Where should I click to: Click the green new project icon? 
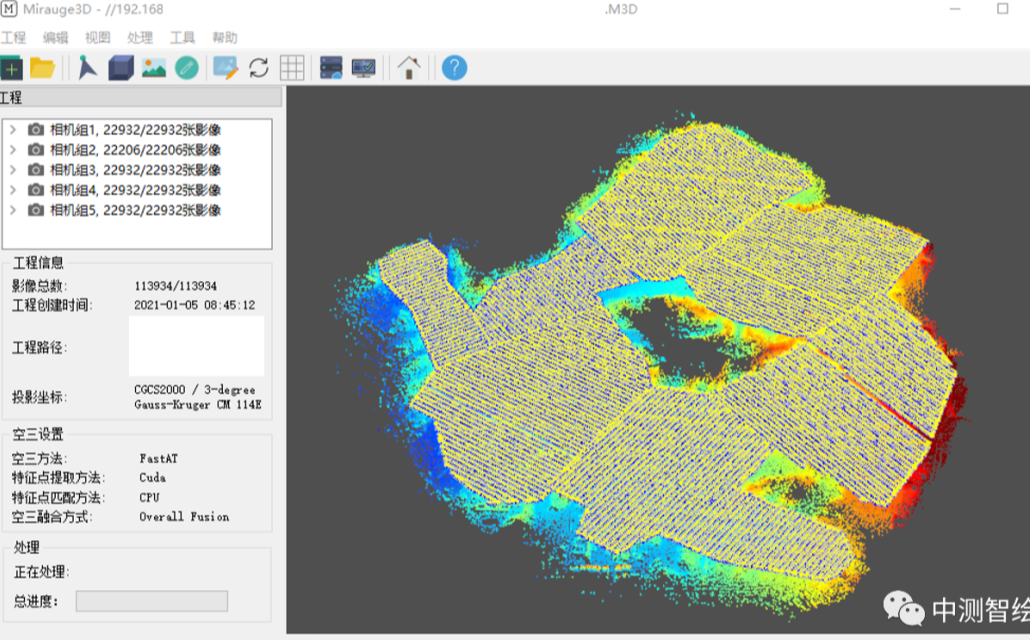click(11, 68)
